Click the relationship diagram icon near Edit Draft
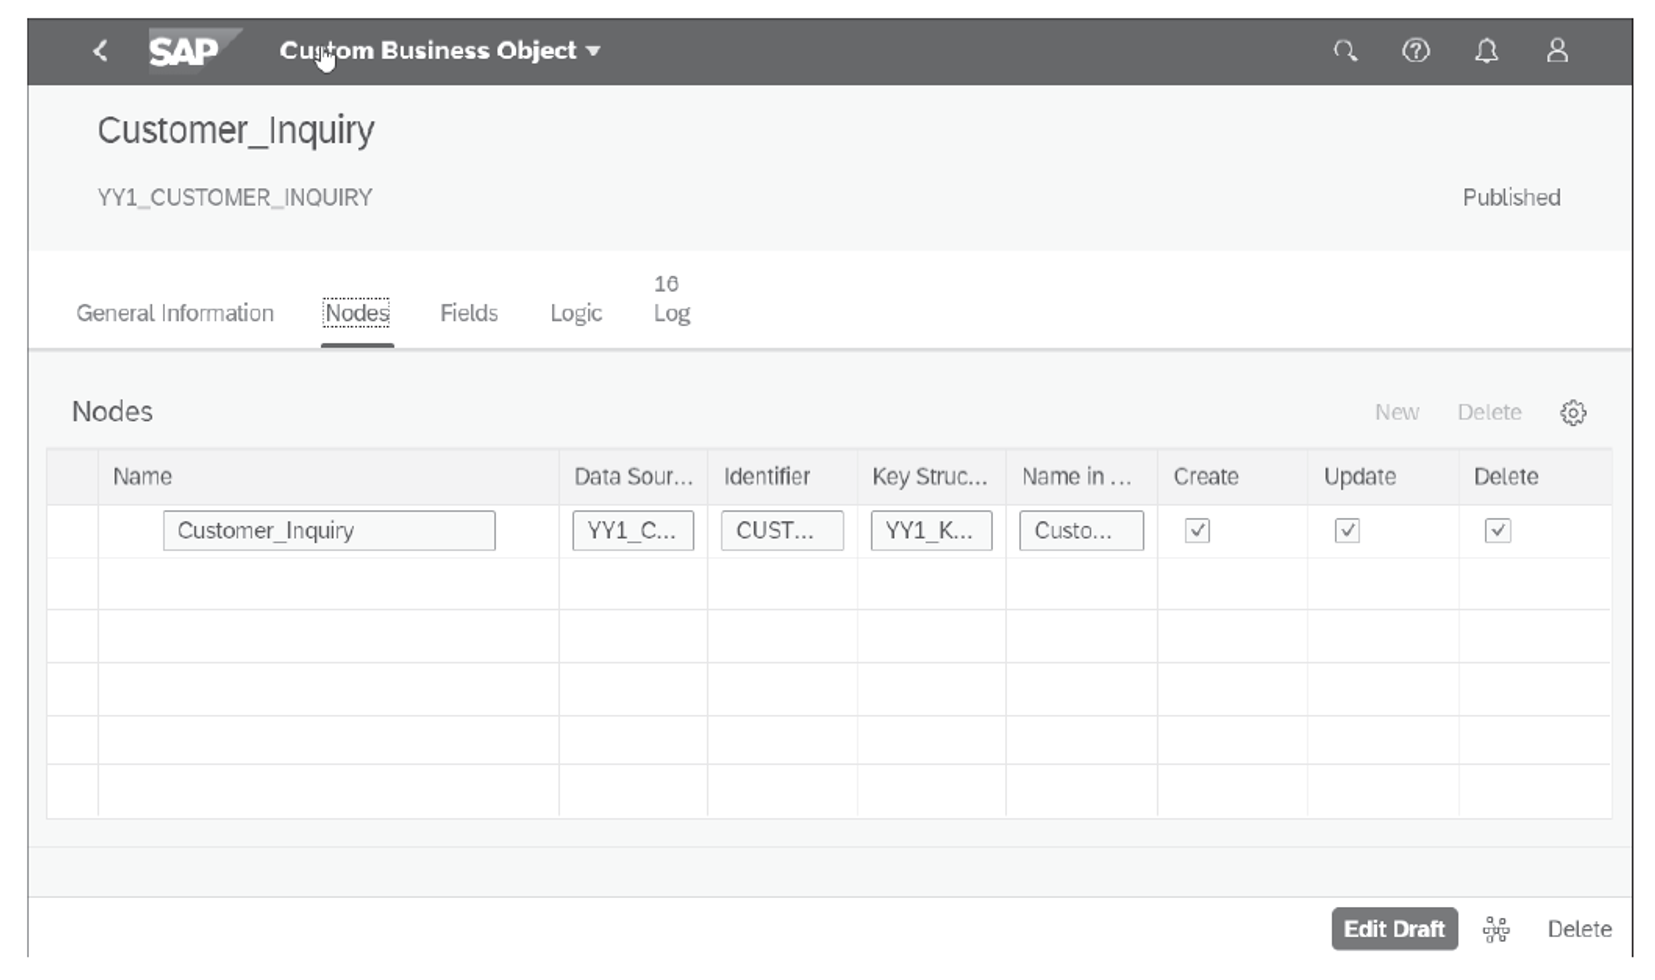1655x980 pixels. click(x=1495, y=929)
